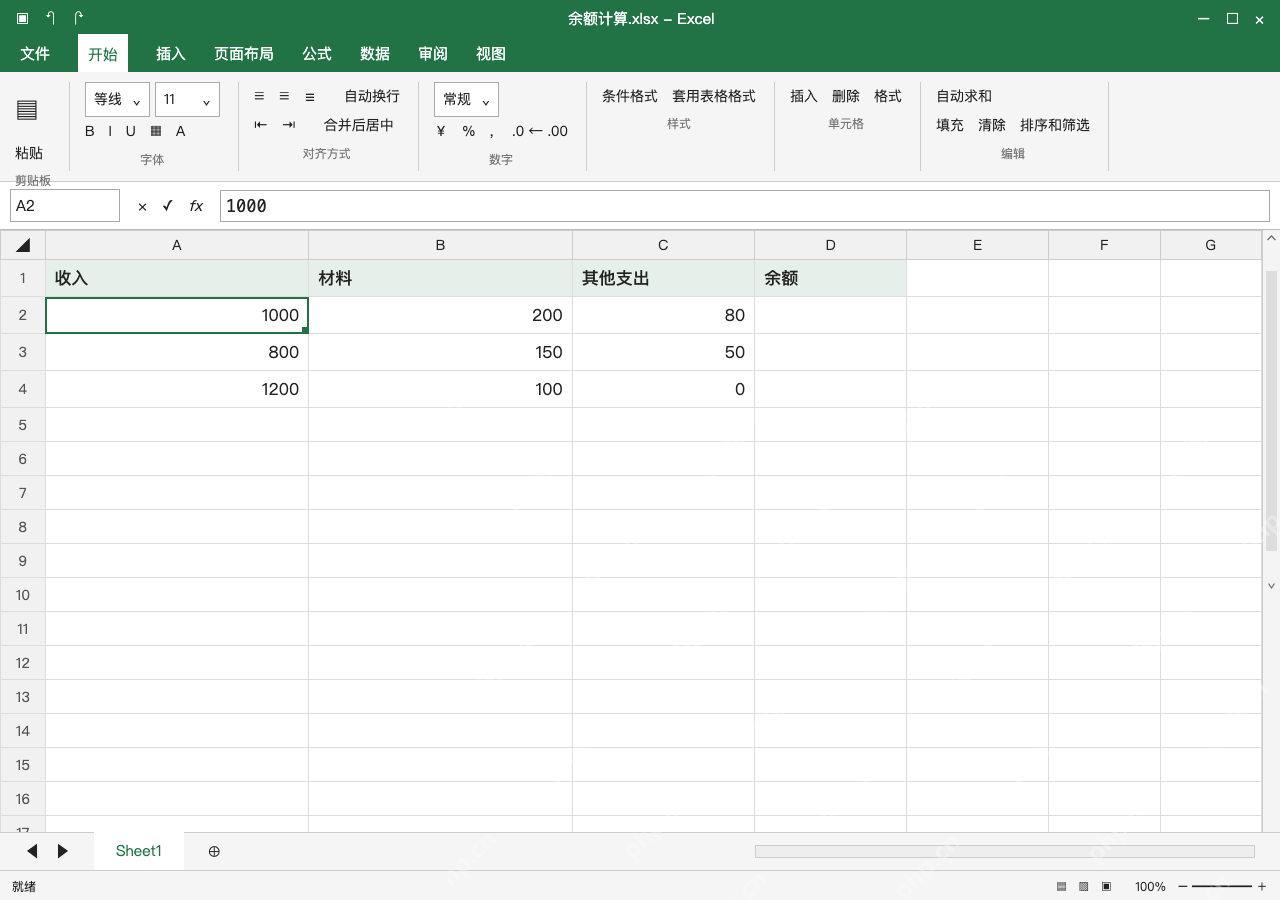Toggle 自动换行 wrap text
The image size is (1280, 900).
tap(372, 96)
